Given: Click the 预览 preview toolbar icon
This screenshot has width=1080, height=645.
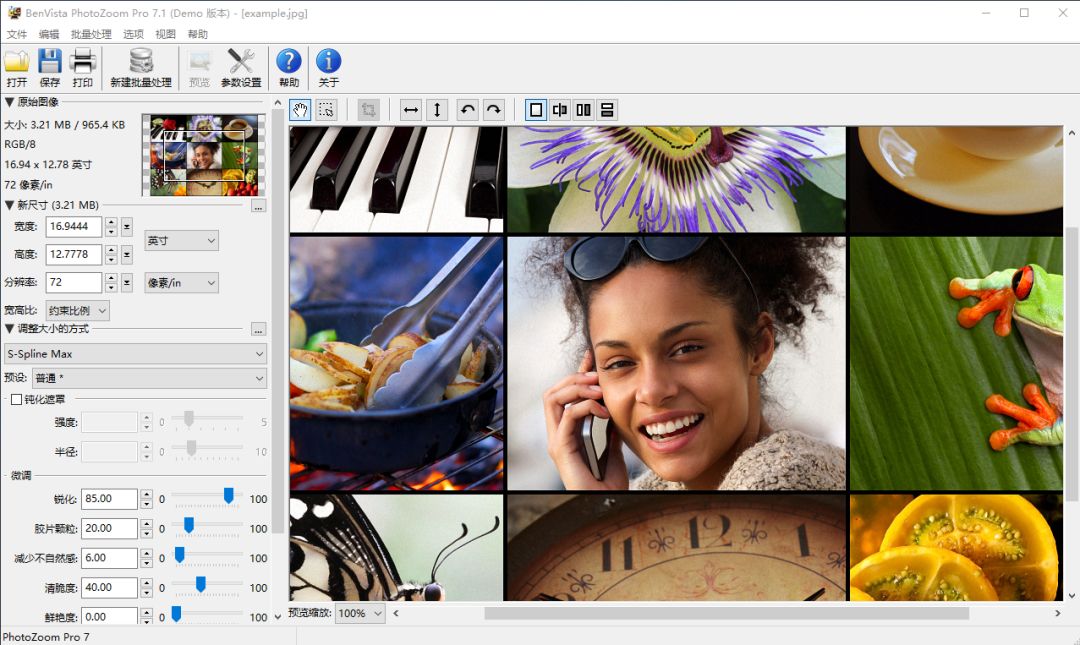Looking at the screenshot, I should click(200, 68).
